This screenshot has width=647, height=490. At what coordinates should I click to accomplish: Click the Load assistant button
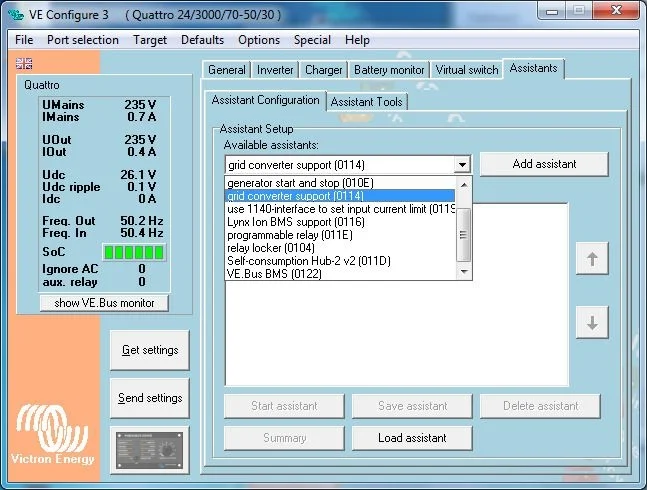[x=412, y=438]
